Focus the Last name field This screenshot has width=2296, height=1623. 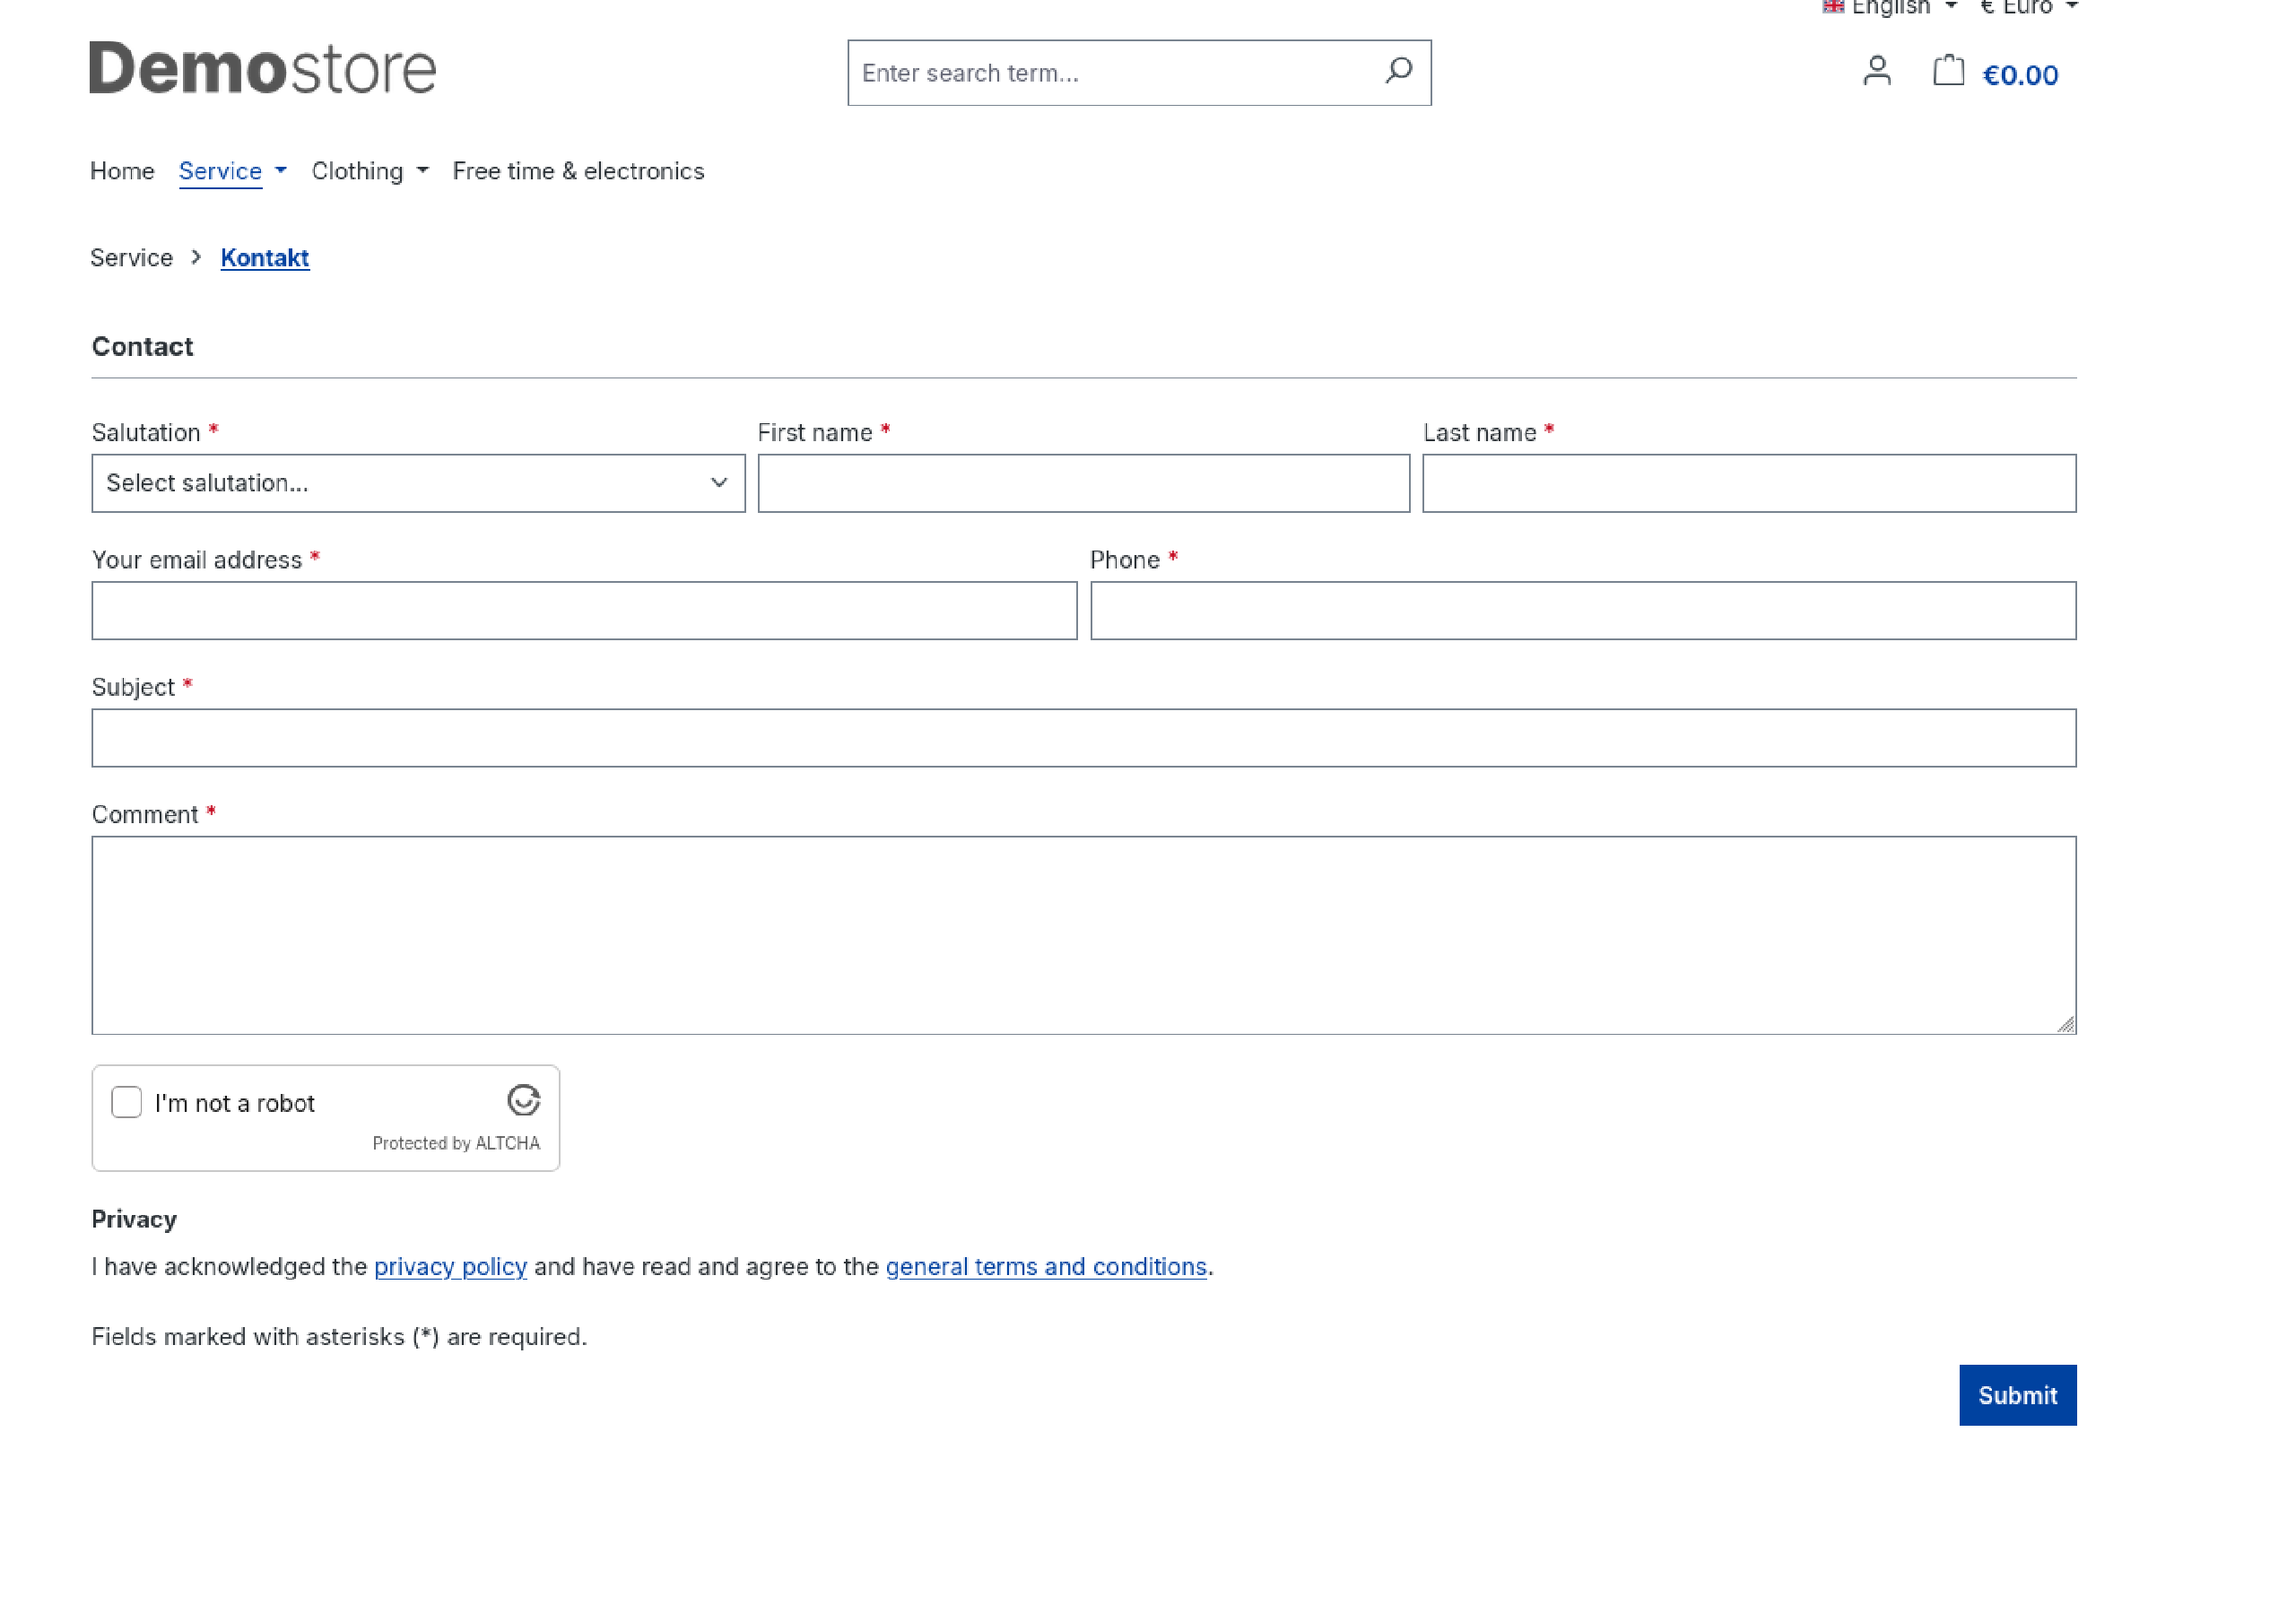tap(1749, 483)
